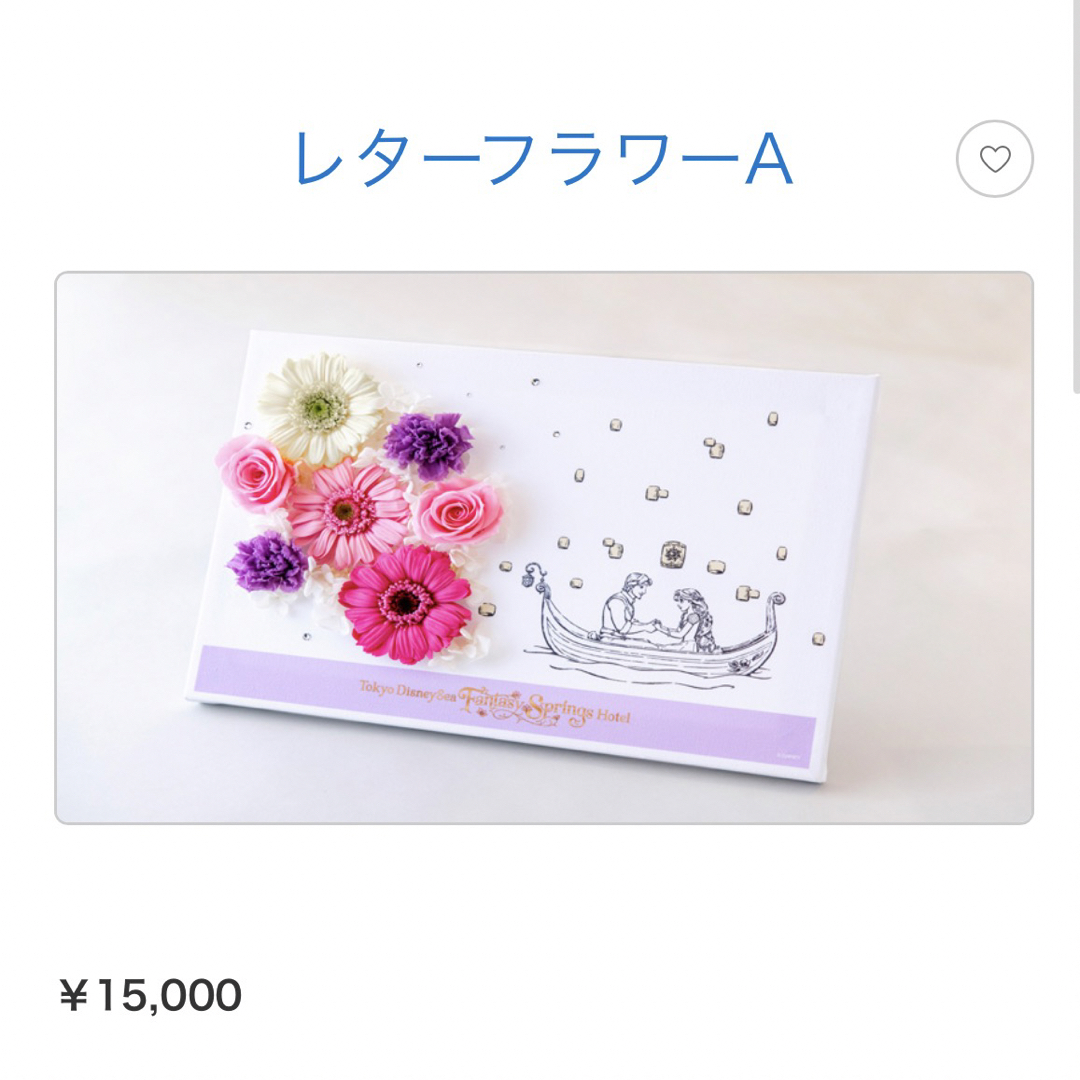Click the long-haired woman in the boat
This screenshot has height=1080, width=1080.
[x=692, y=619]
